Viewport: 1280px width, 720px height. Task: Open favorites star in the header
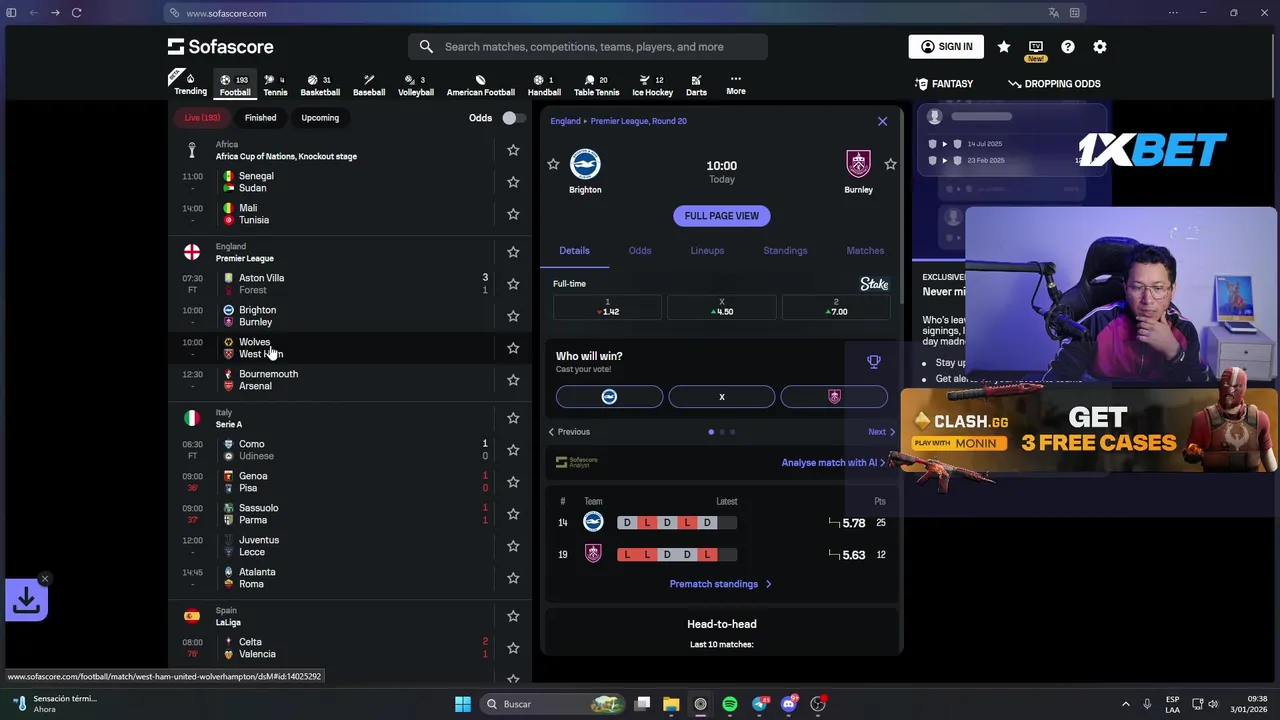click(x=1004, y=47)
